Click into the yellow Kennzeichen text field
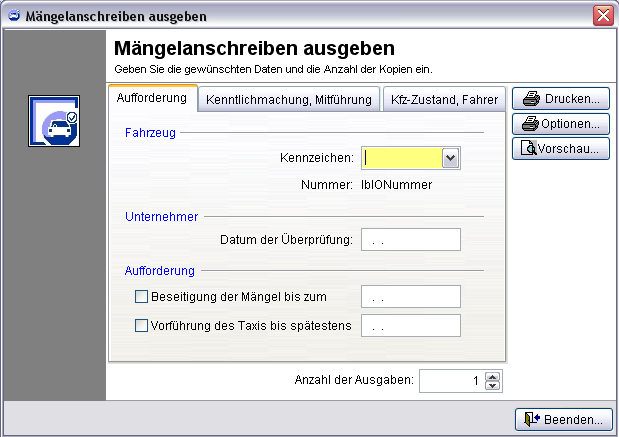 click(401, 157)
